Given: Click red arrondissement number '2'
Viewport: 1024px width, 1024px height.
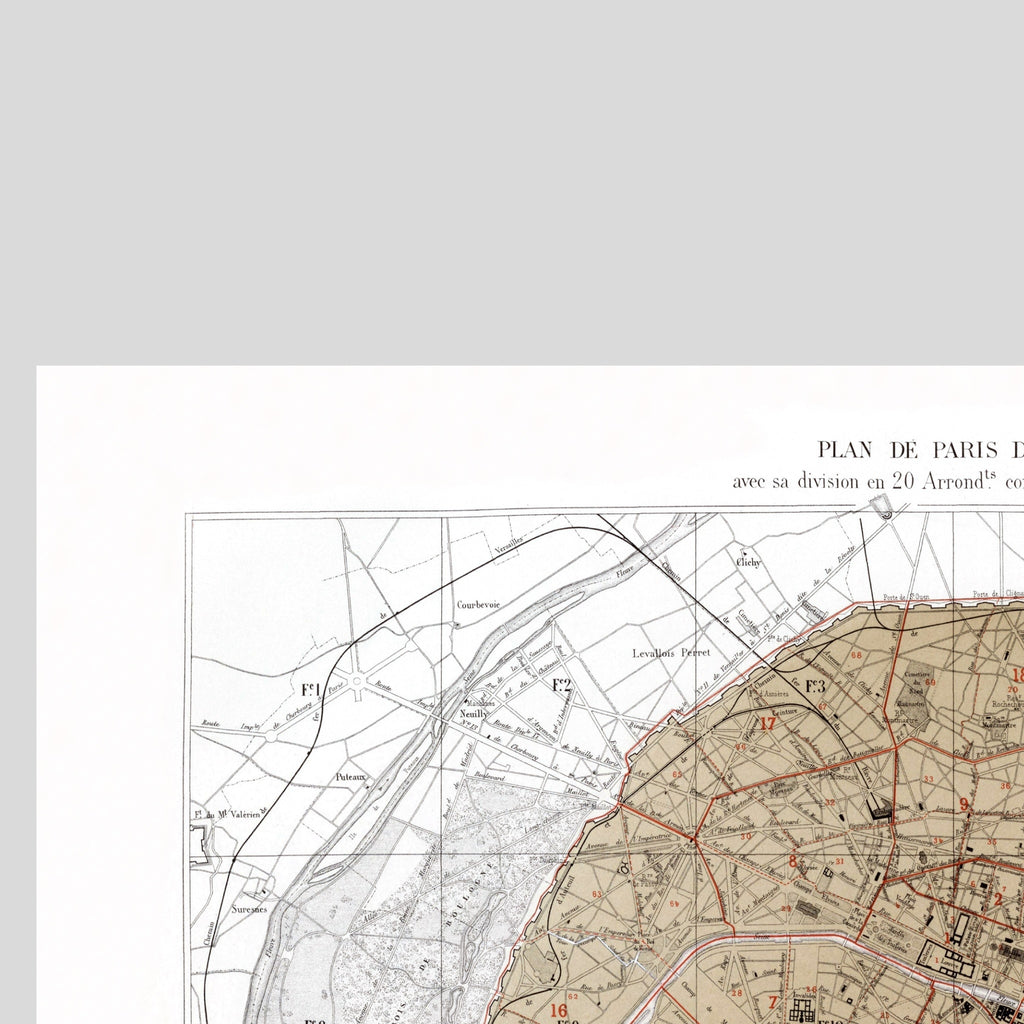Looking at the screenshot, I should [x=998, y=899].
